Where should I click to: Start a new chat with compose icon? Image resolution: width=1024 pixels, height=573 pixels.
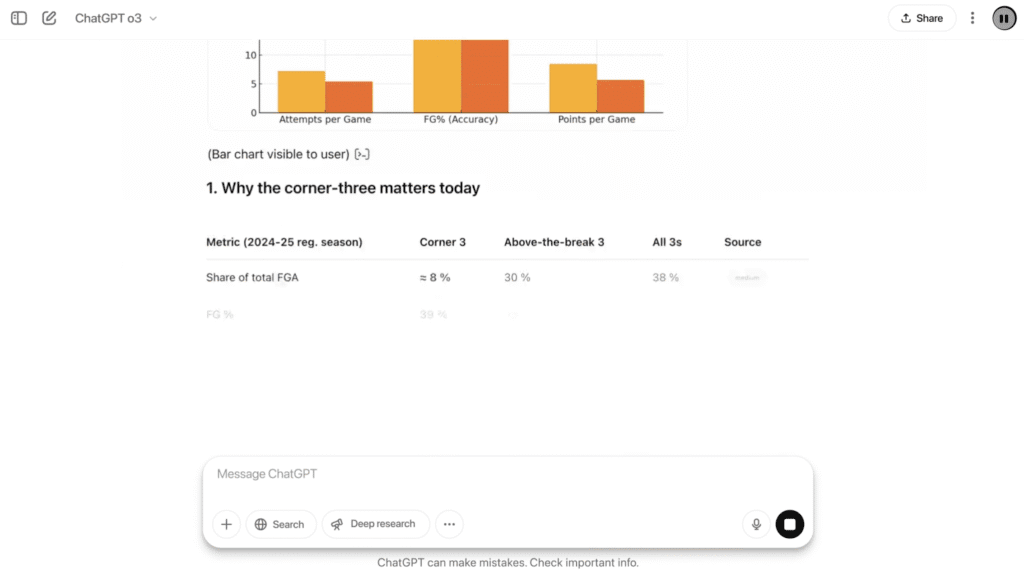click(x=49, y=18)
